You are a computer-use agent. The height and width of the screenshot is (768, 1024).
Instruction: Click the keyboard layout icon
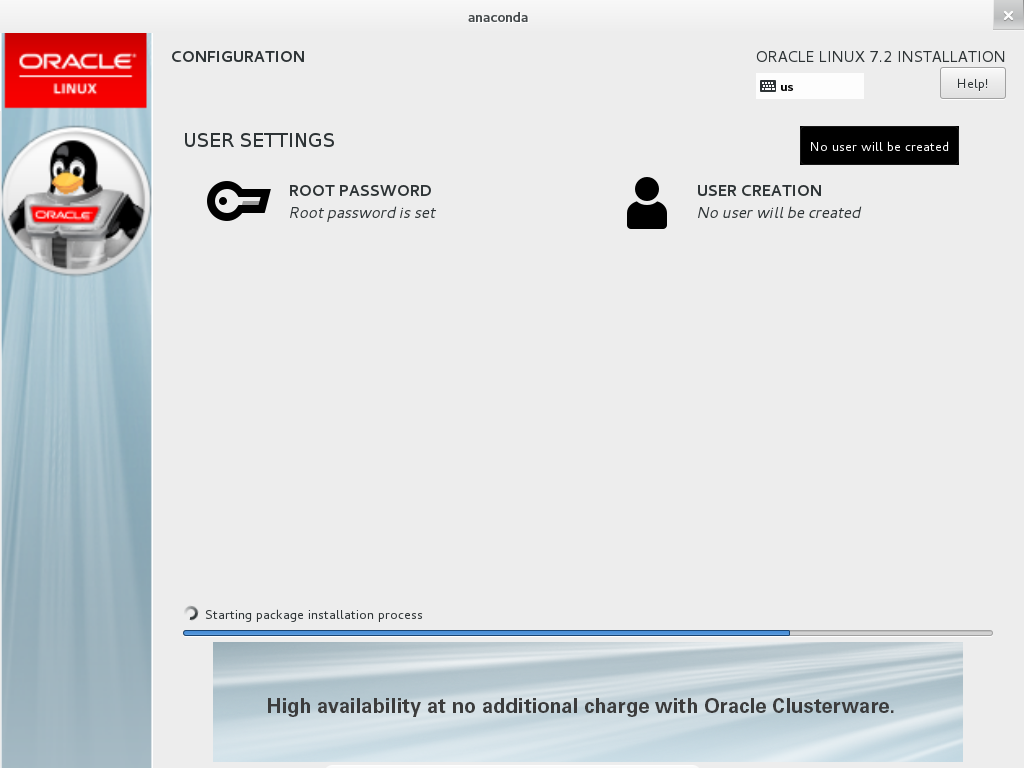point(768,86)
